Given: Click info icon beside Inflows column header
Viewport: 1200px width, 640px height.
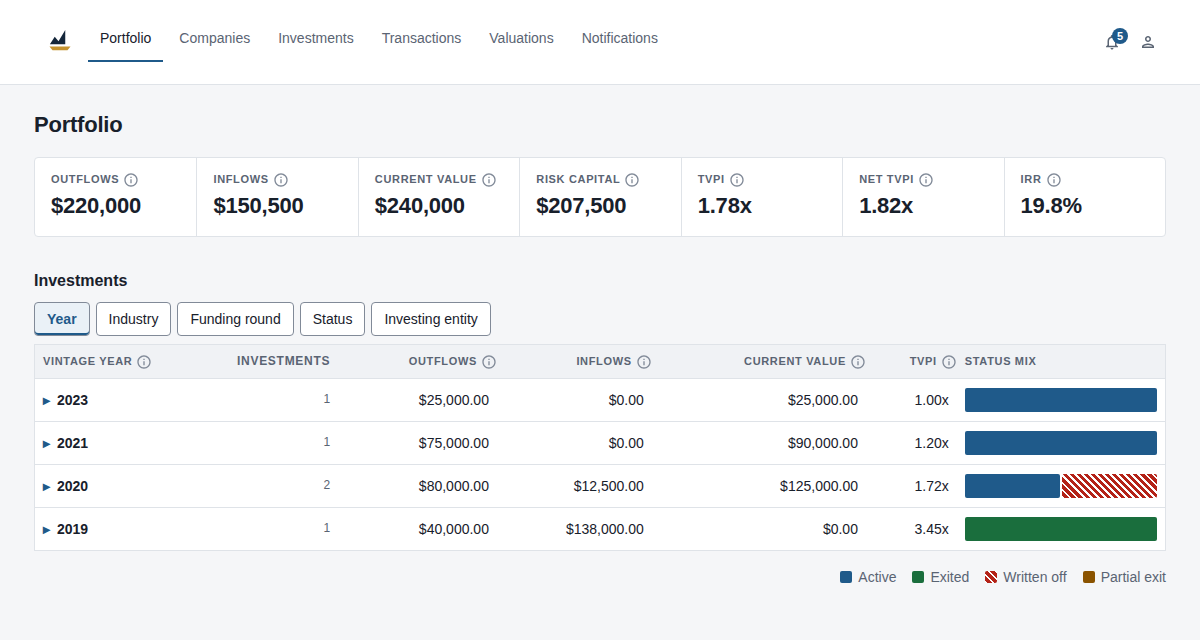Looking at the screenshot, I should pos(644,362).
